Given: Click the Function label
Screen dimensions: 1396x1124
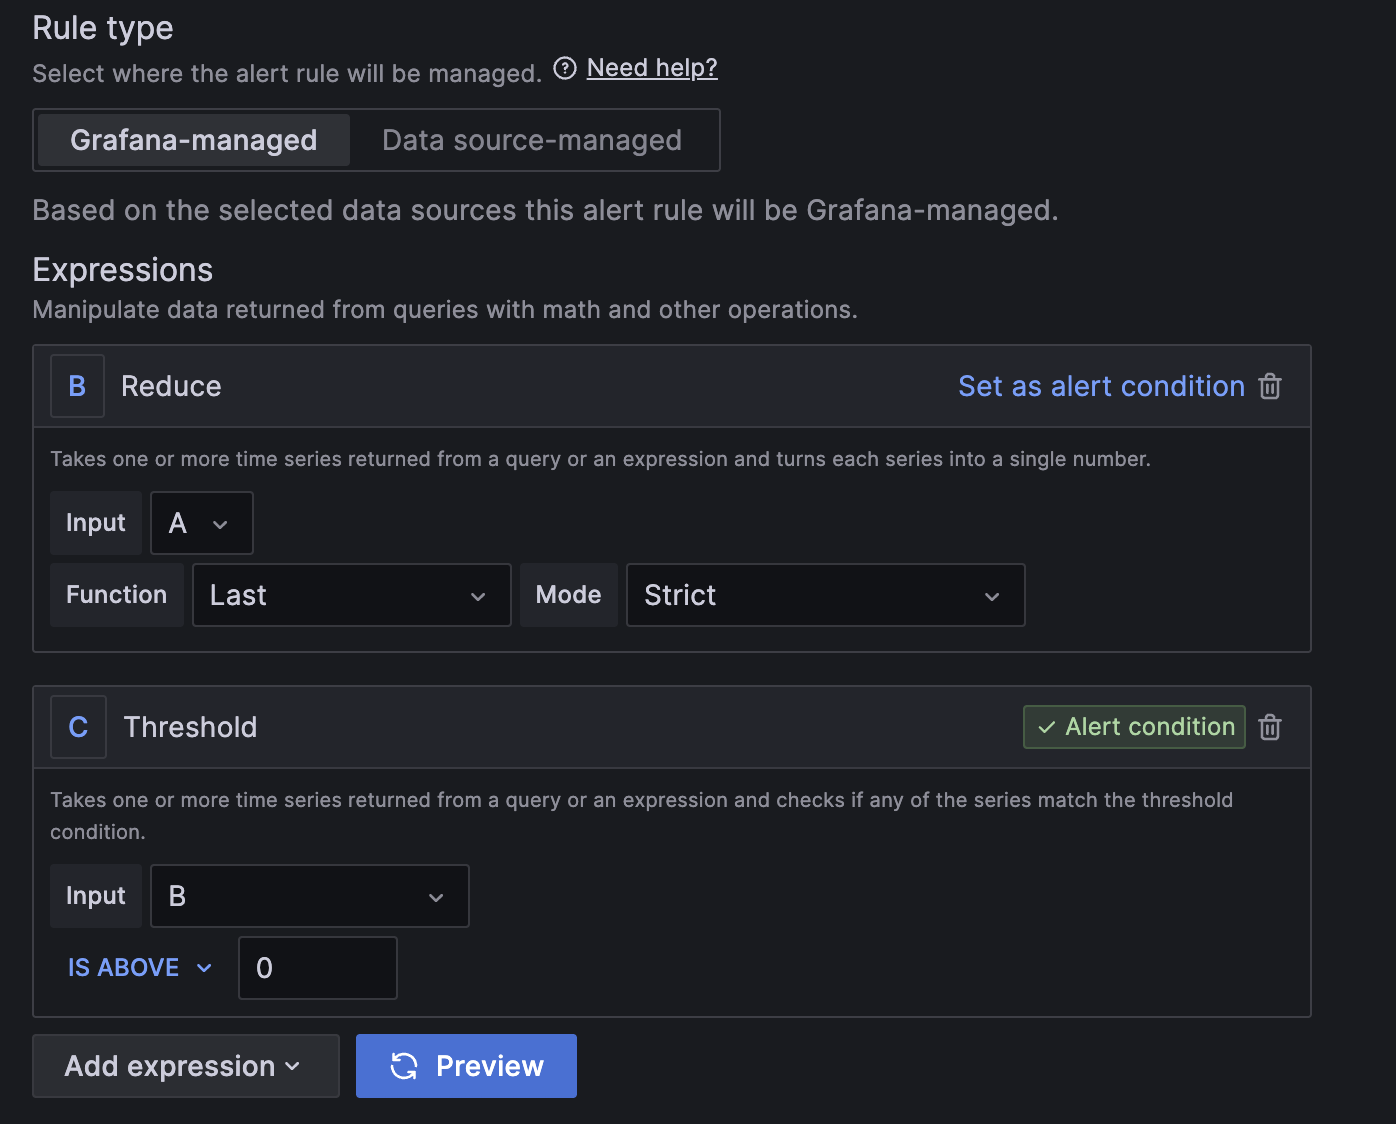Looking at the screenshot, I should coord(117,595).
